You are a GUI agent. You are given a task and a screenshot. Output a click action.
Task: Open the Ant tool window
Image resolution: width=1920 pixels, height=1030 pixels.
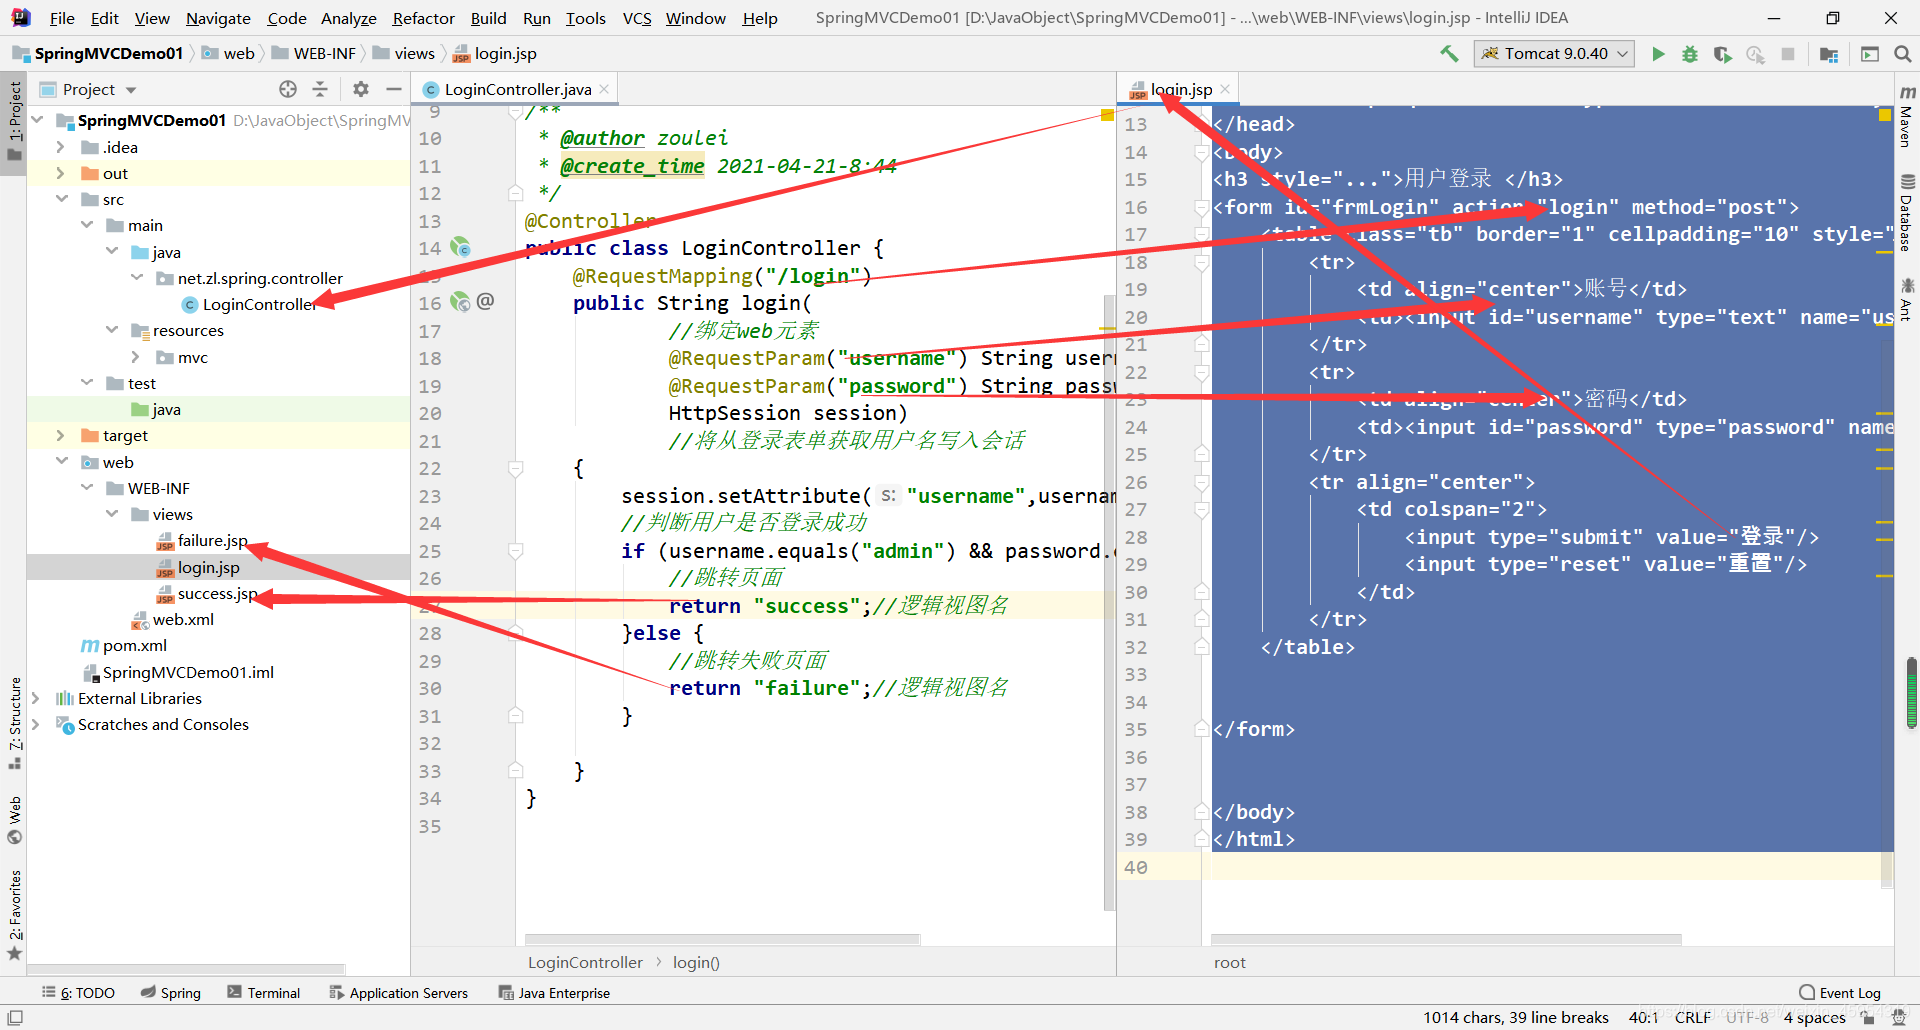pos(1907,300)
